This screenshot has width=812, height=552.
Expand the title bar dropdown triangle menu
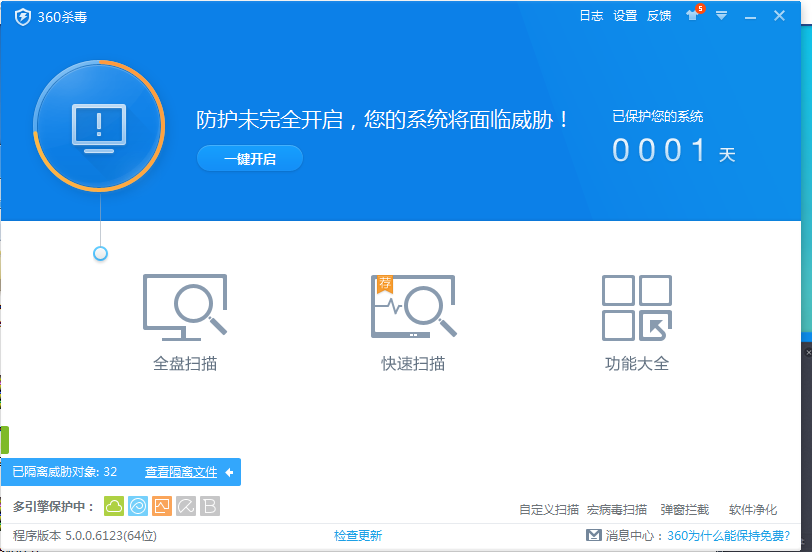(x=721, y=16)
